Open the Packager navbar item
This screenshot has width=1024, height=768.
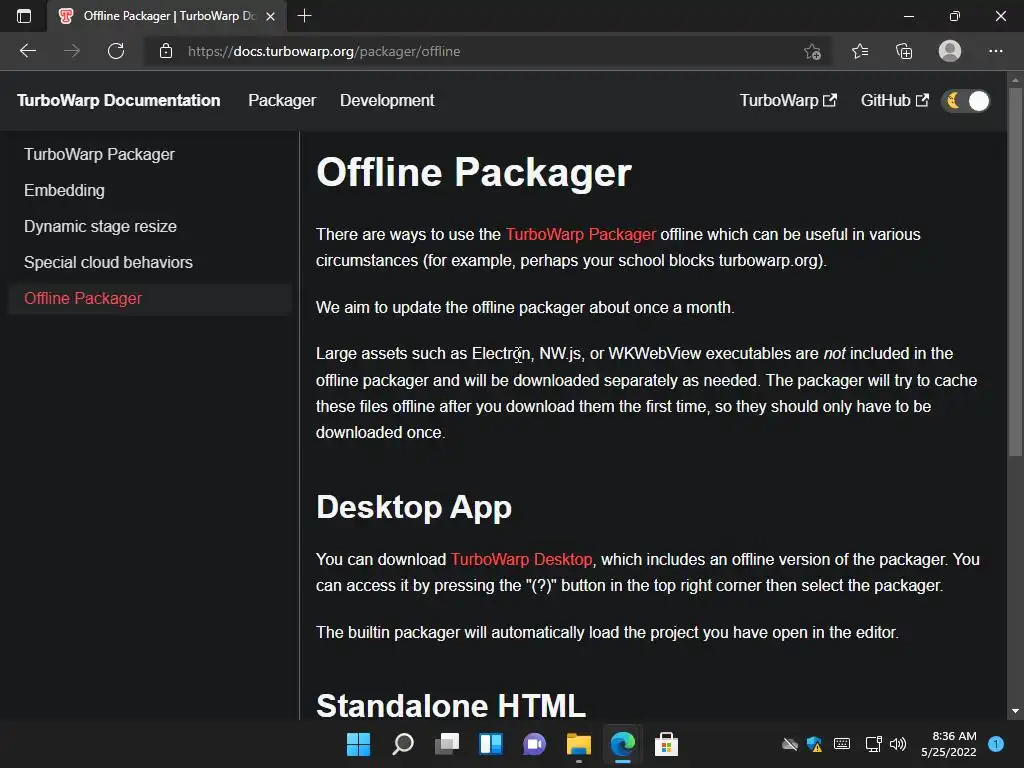282,101
